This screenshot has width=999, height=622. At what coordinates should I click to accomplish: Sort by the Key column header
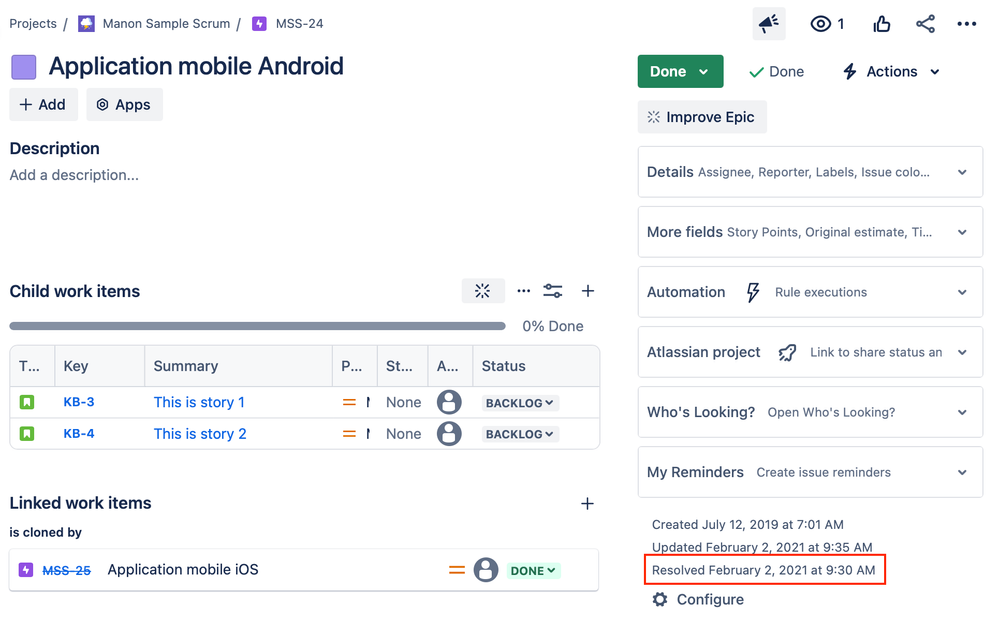tap(99, 366)
